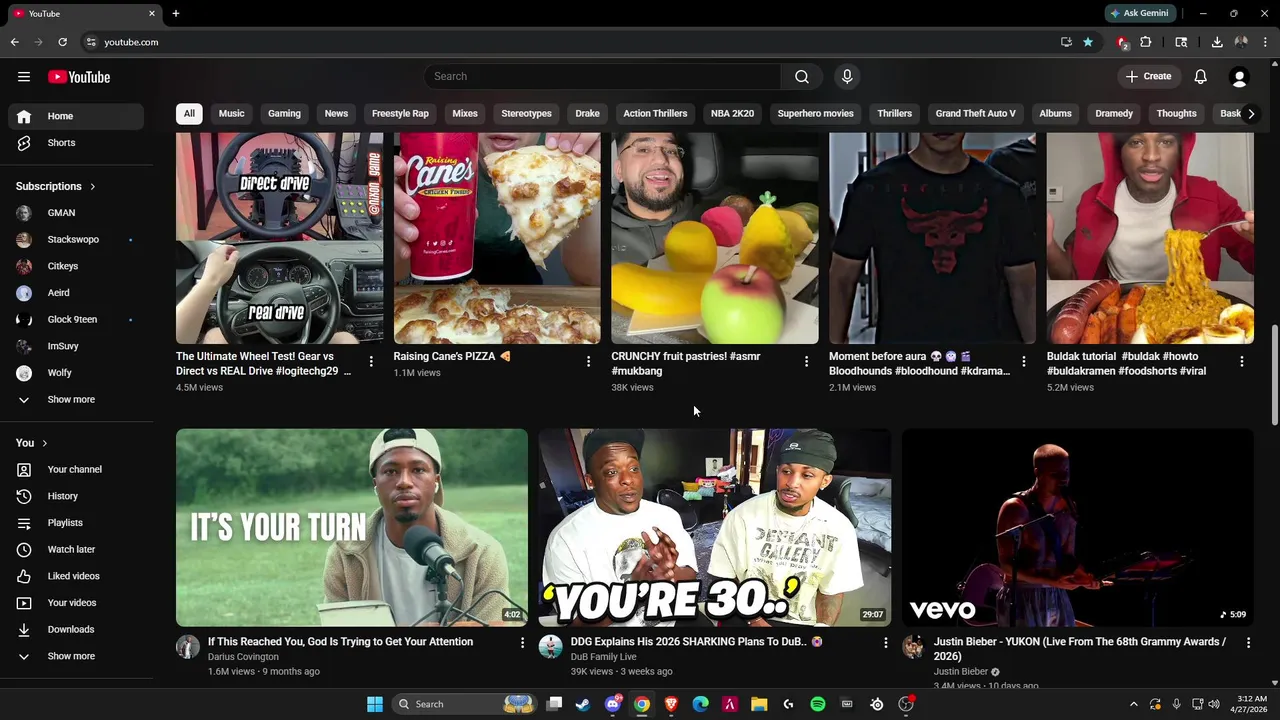
Task: Select the Freestyle Rap filter chip
Action: (x=400, y=114)
